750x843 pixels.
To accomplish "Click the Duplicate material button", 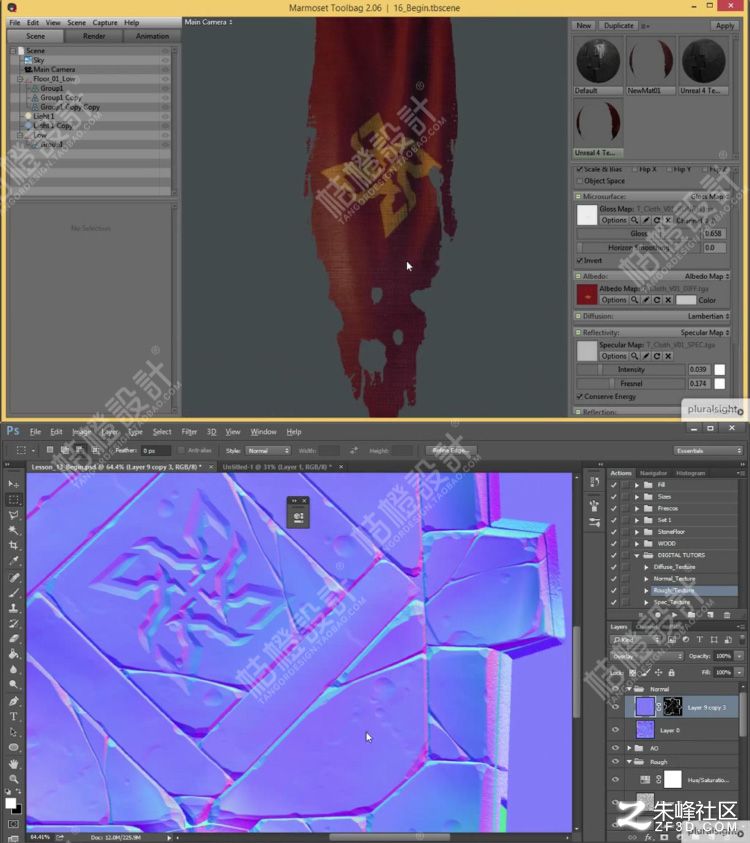I will 618,25.
